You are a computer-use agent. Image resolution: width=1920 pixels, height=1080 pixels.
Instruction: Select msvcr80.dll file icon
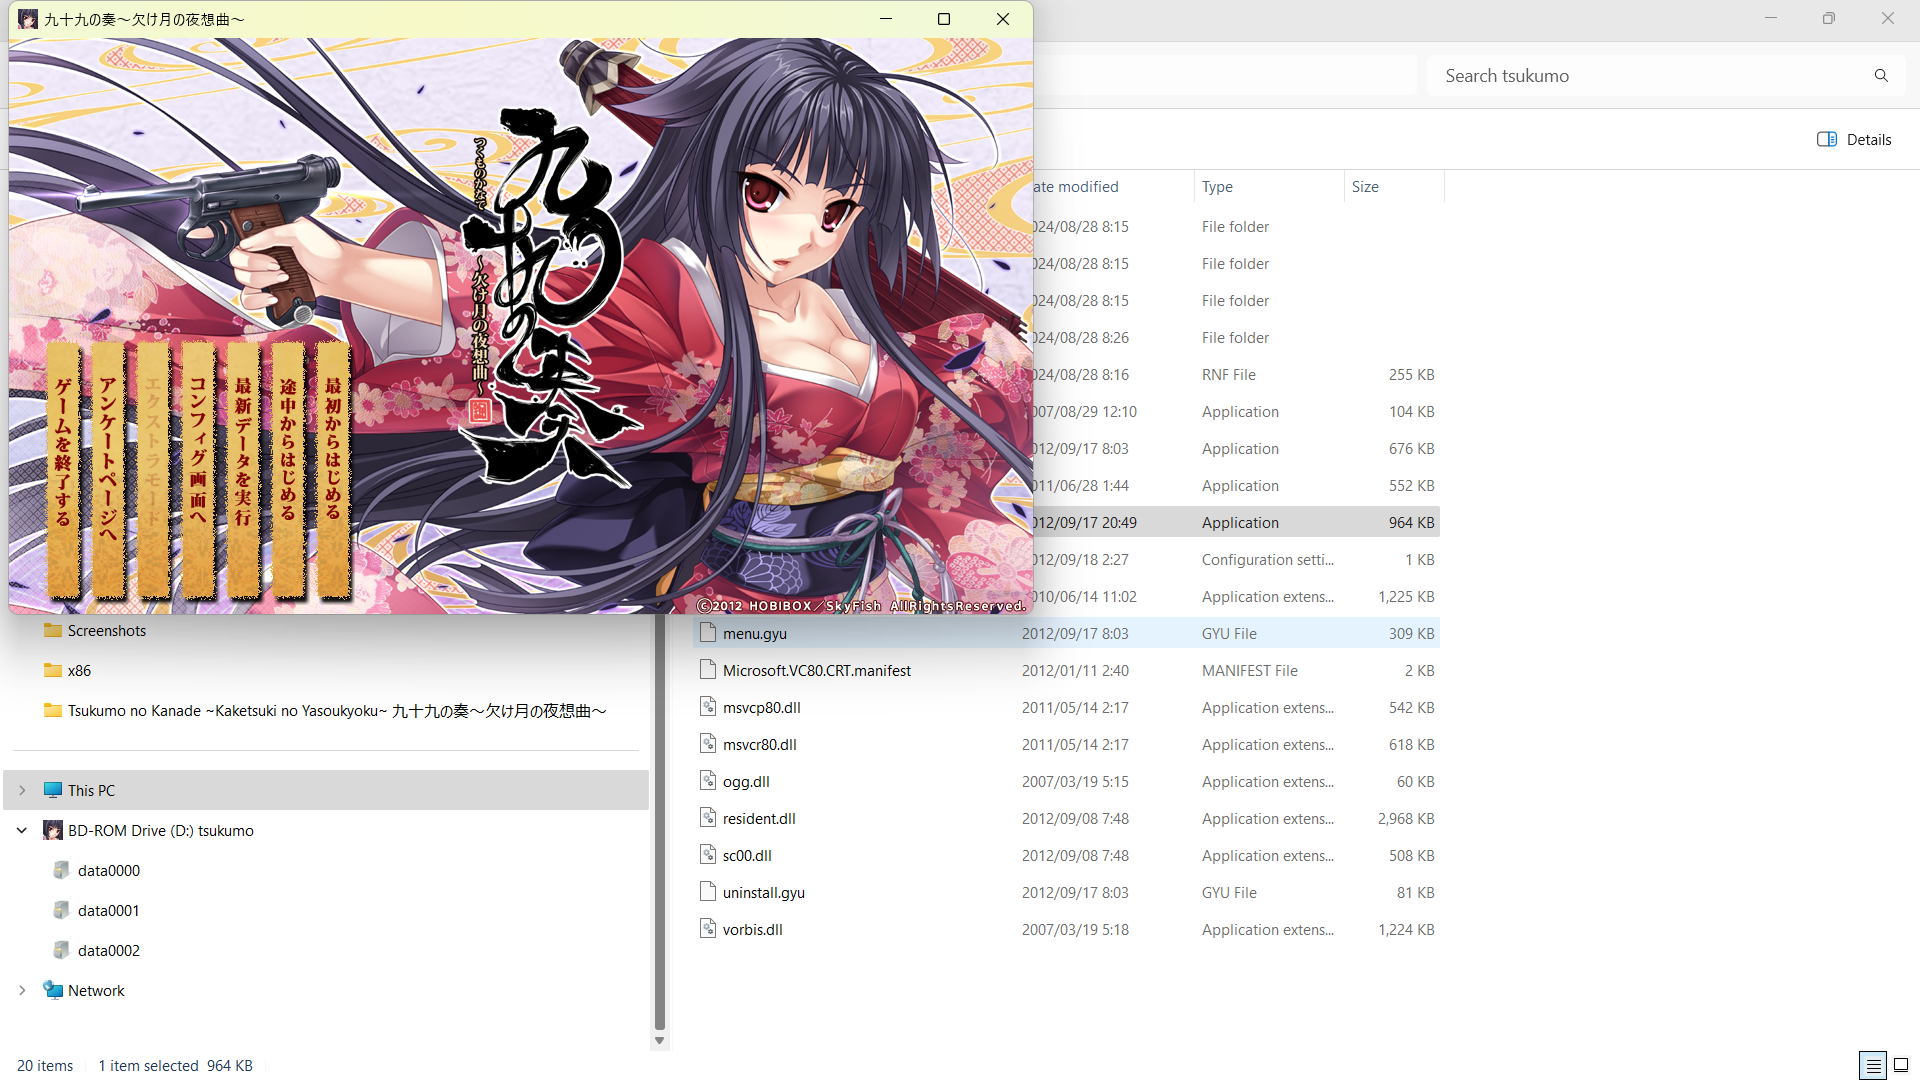coord(708,744)
